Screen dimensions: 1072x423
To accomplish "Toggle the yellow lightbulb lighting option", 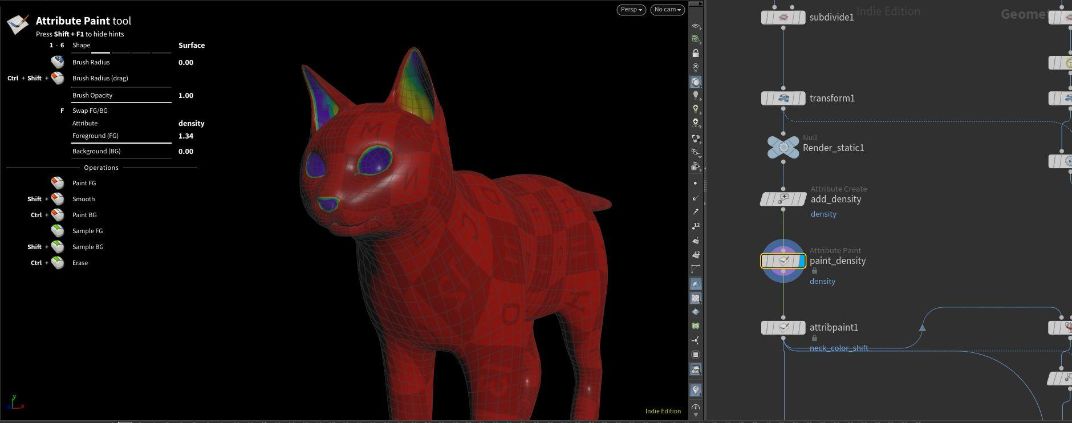I will click(696, 109).
